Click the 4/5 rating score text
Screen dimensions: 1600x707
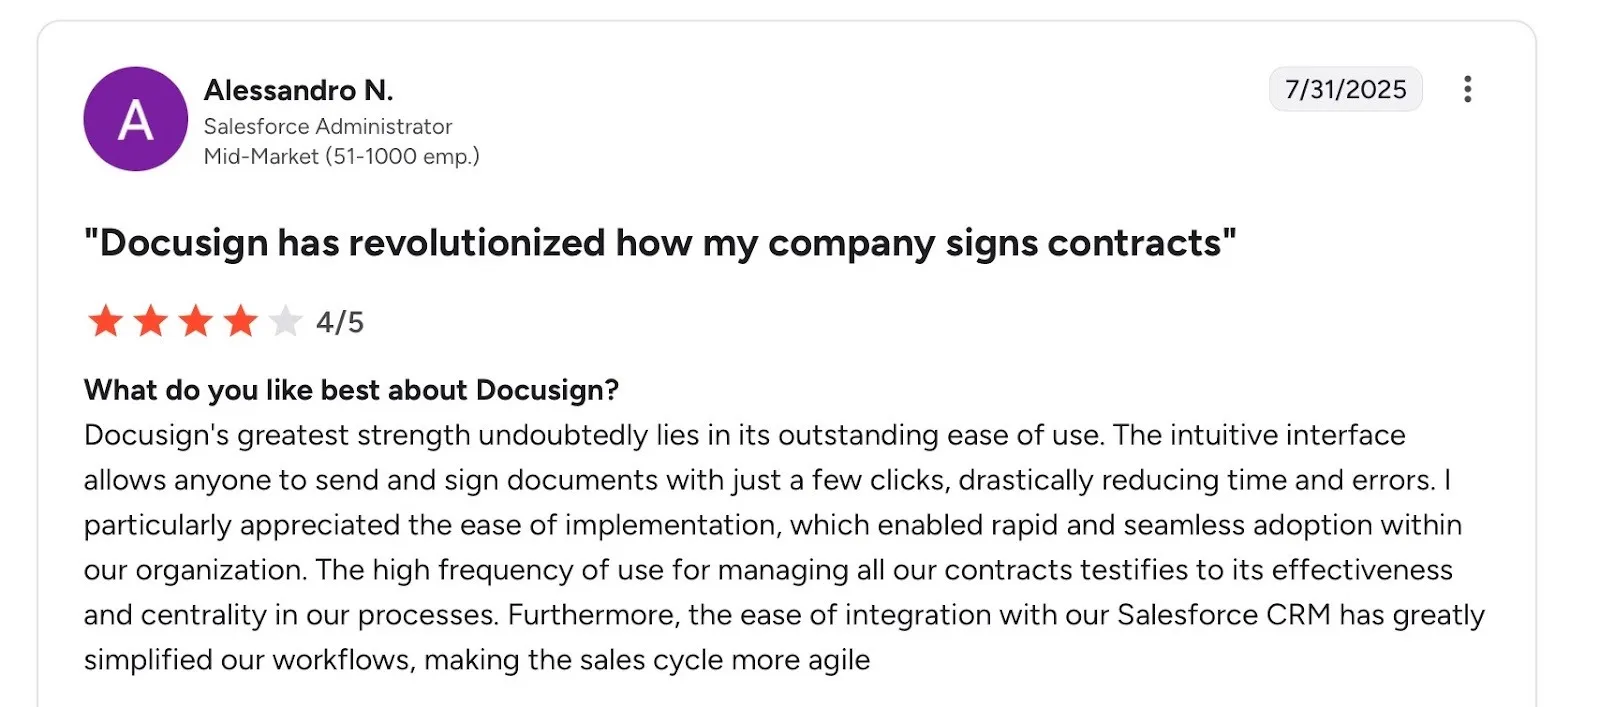[x=340, y=322]
